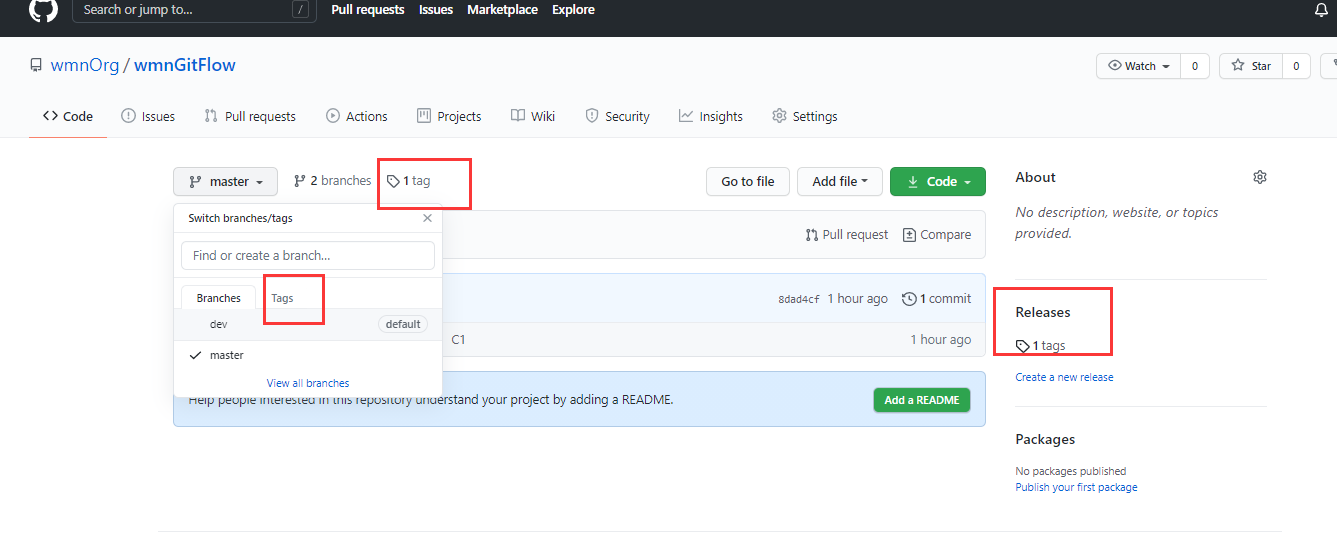
Task: Switch to the Actions tab
Action: (357, 116)
